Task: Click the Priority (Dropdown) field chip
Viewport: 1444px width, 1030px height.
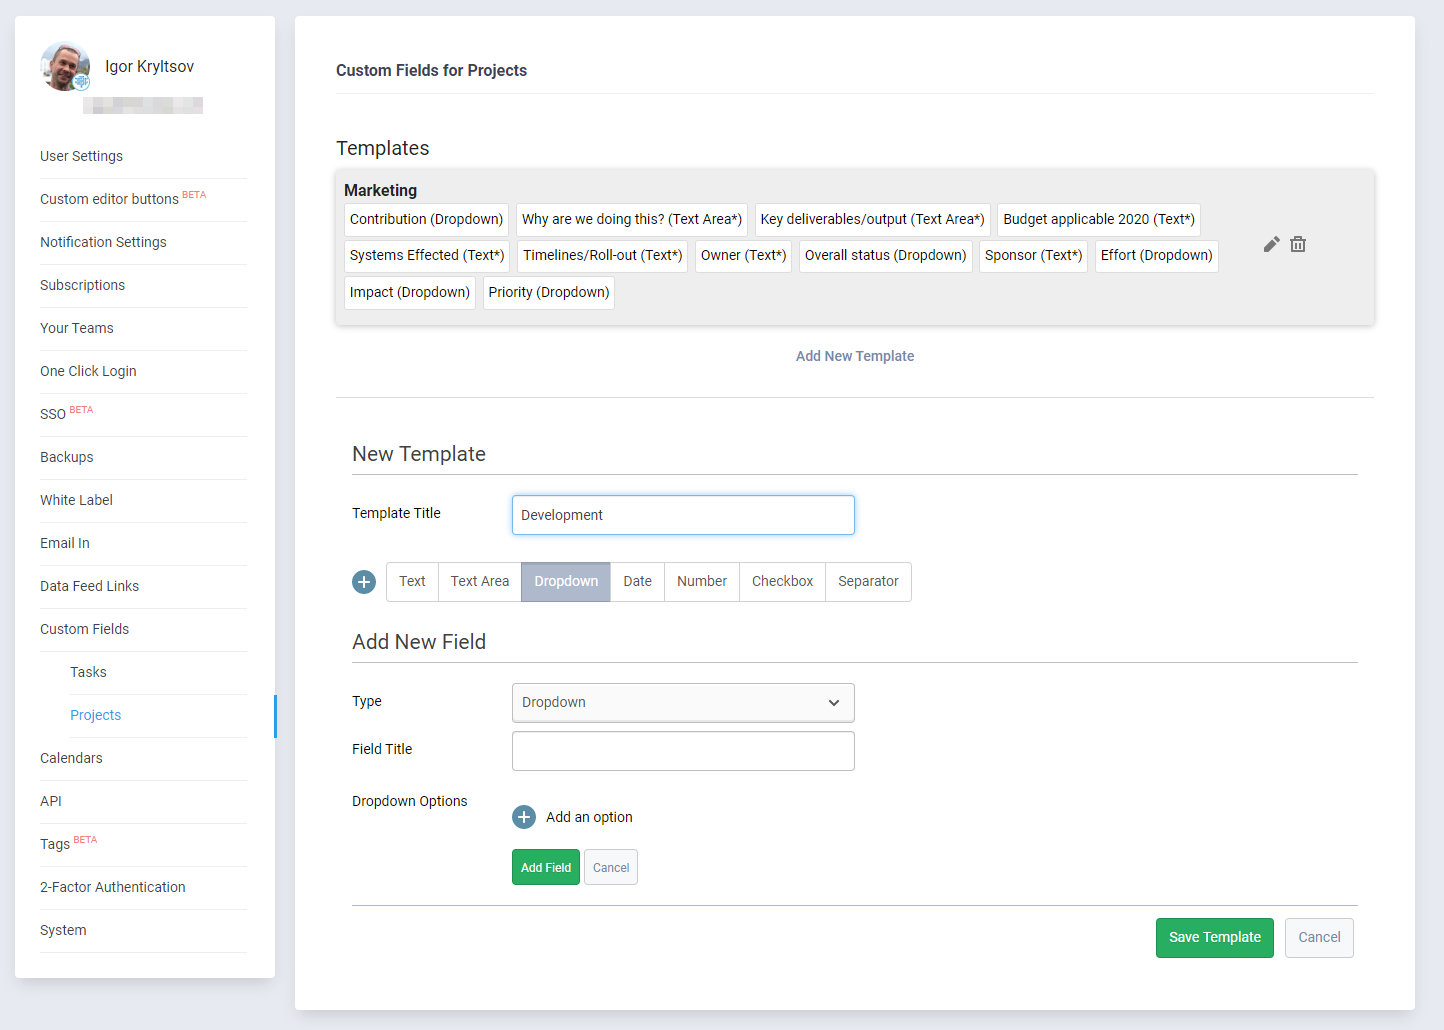Action: coord(548,293)
